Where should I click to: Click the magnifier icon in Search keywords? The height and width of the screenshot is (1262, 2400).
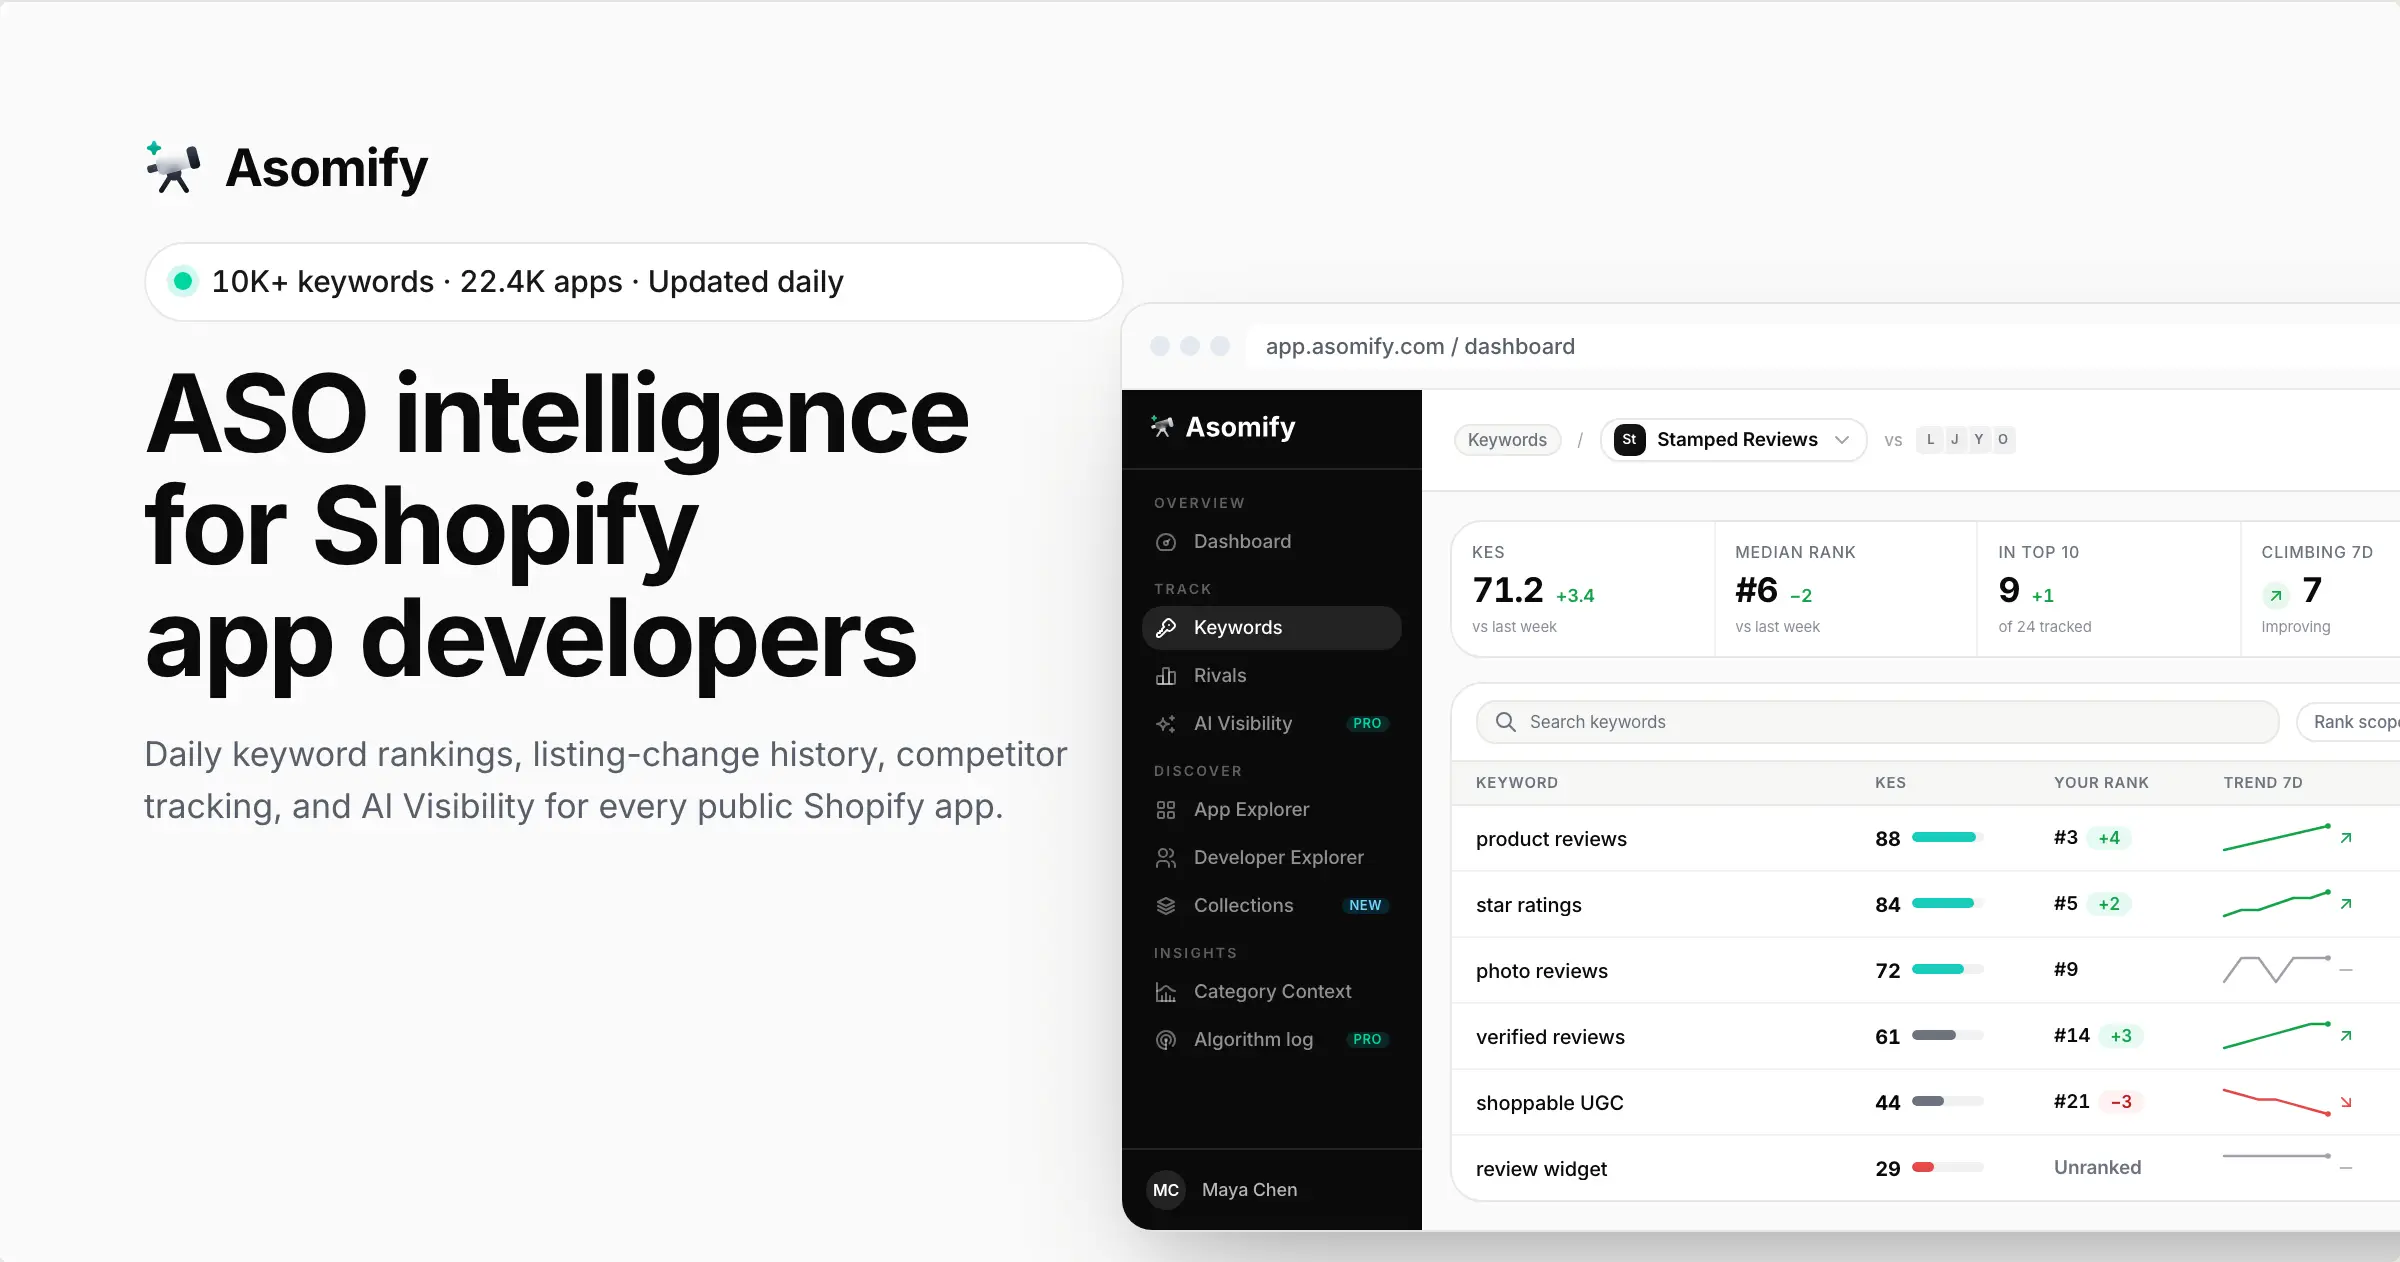coord(1506,722)
